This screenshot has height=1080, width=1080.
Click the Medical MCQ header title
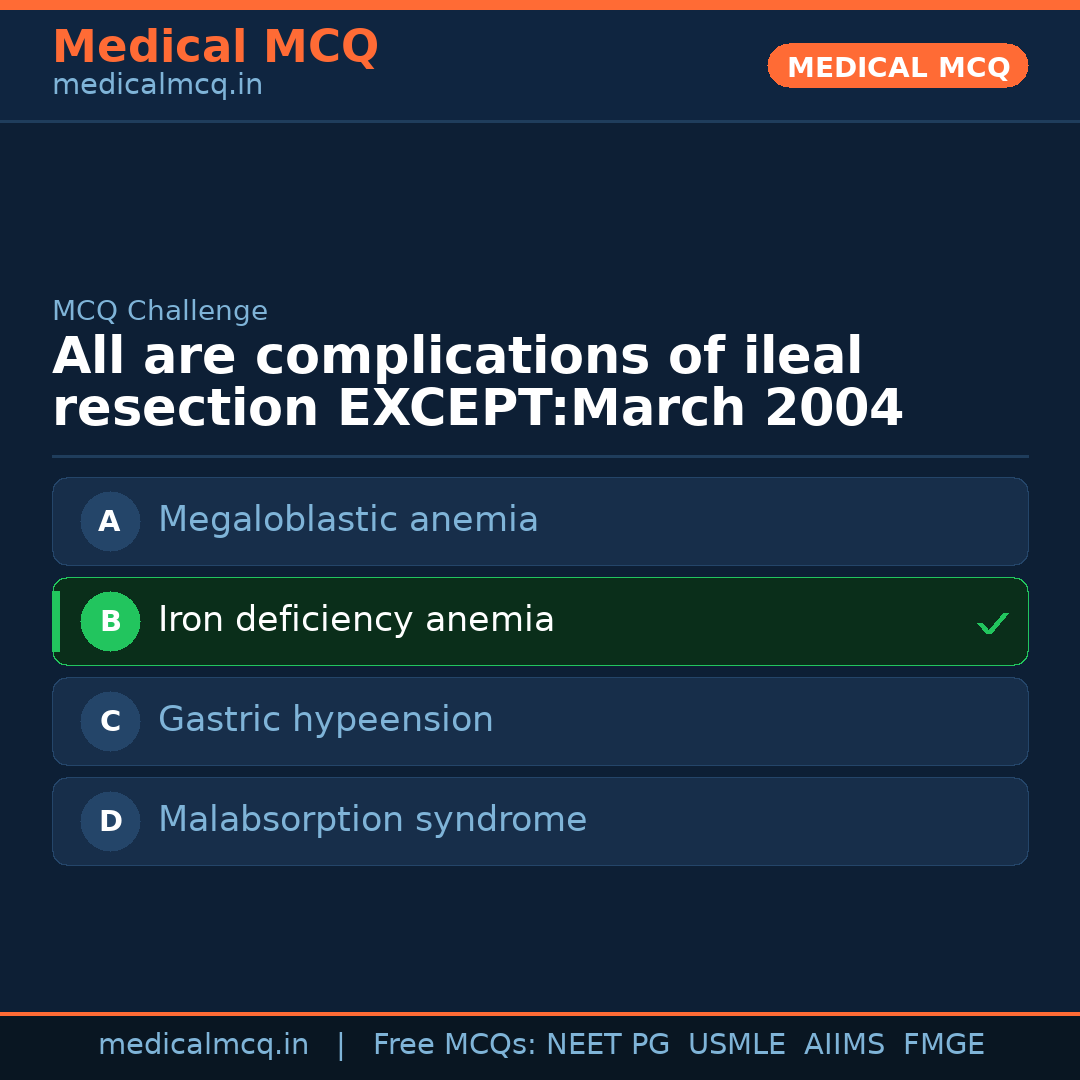click(215, 47)
